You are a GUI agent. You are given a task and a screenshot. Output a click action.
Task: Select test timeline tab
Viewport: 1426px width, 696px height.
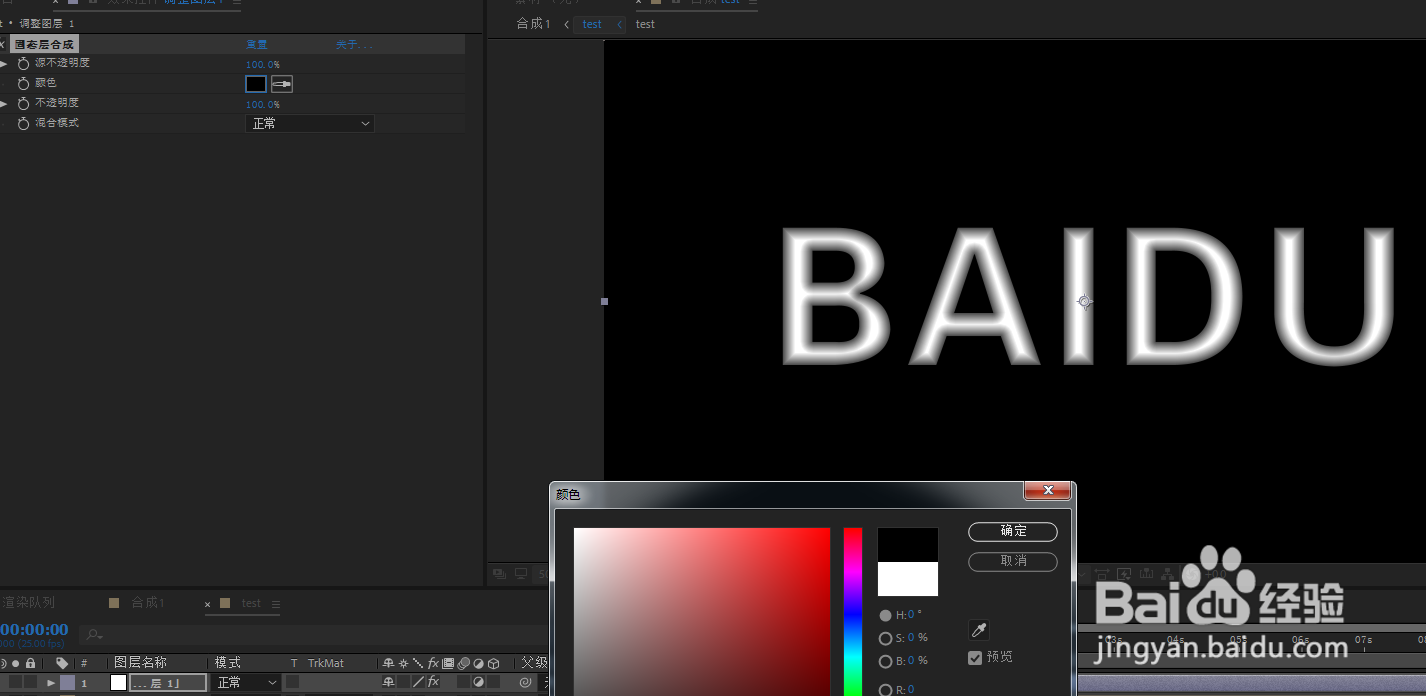(251, 604)
